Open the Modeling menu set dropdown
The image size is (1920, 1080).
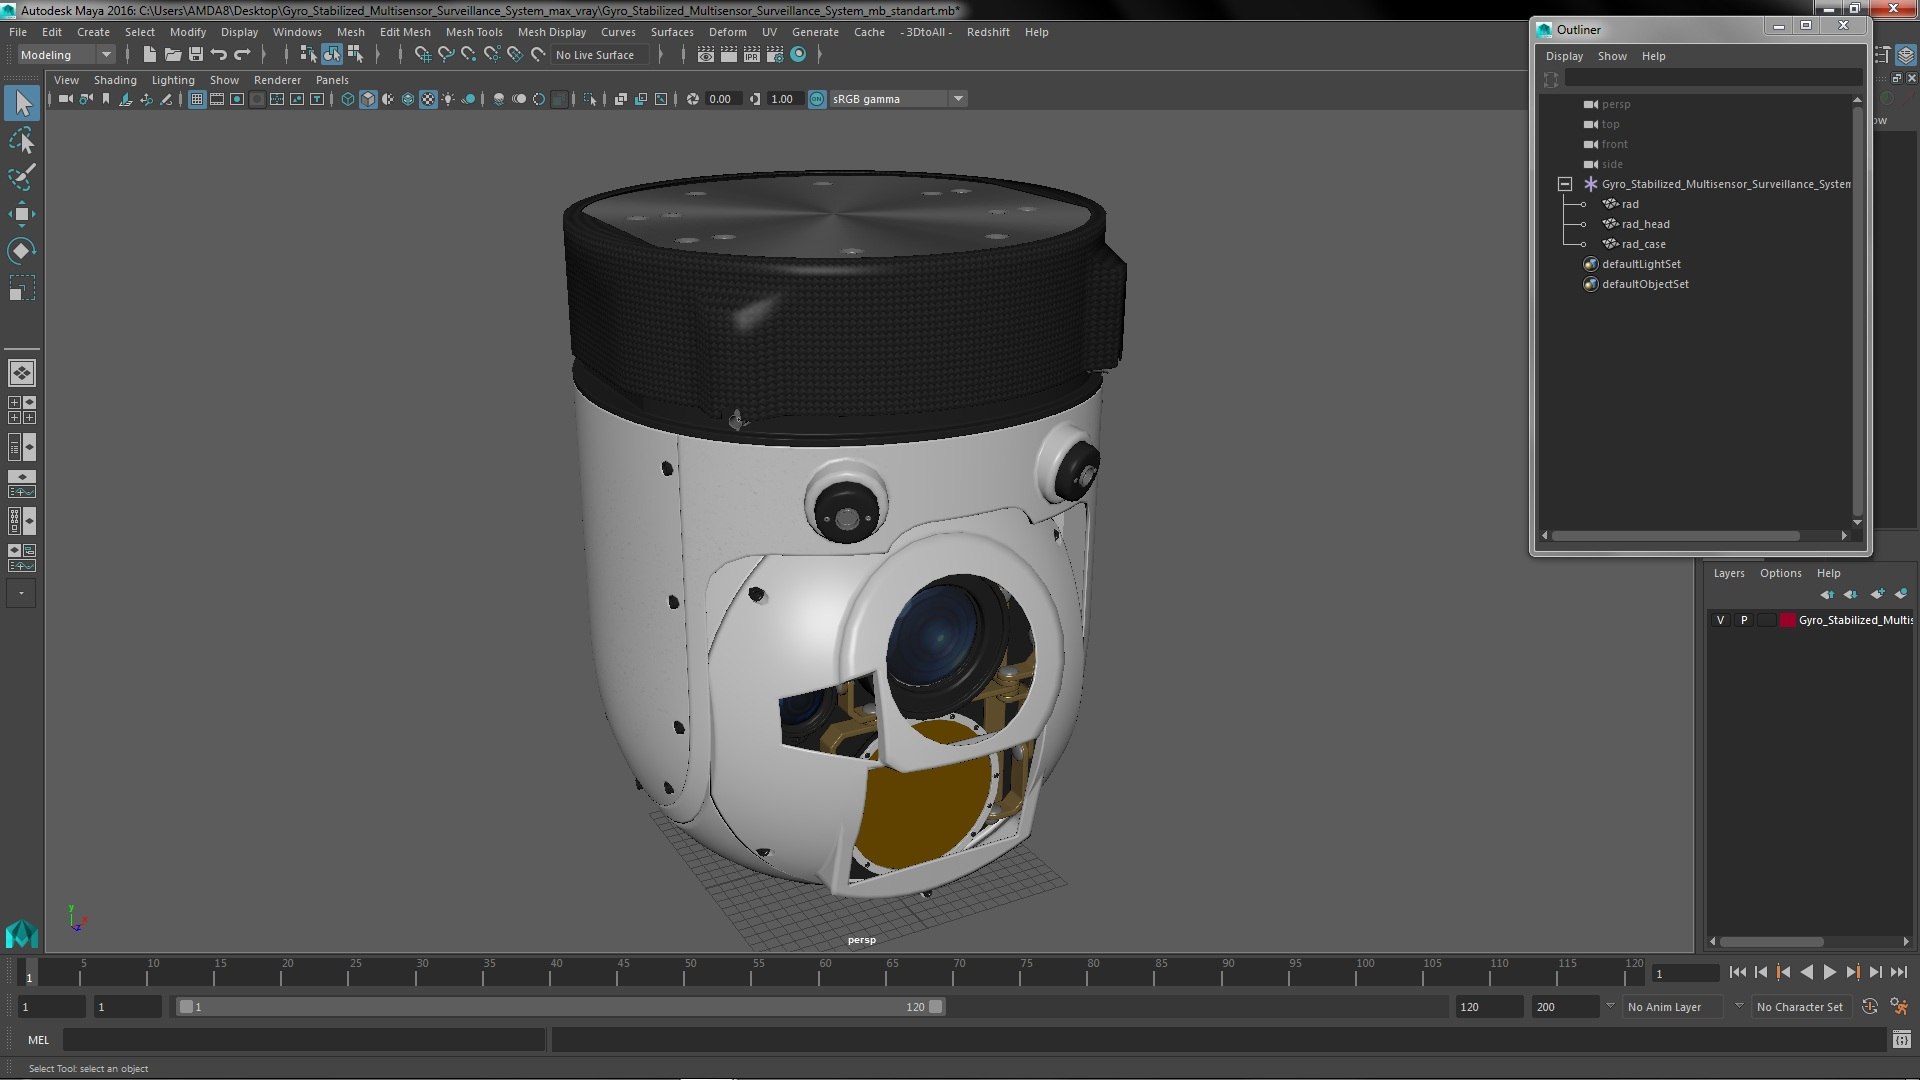coord(66,55)
